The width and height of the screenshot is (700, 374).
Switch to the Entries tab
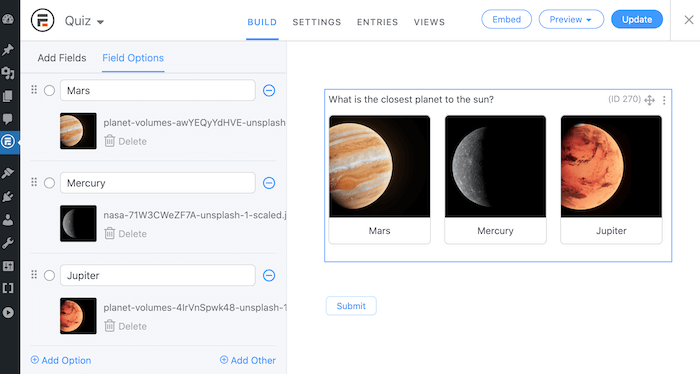pyautogui.click(x=377, y=22)
